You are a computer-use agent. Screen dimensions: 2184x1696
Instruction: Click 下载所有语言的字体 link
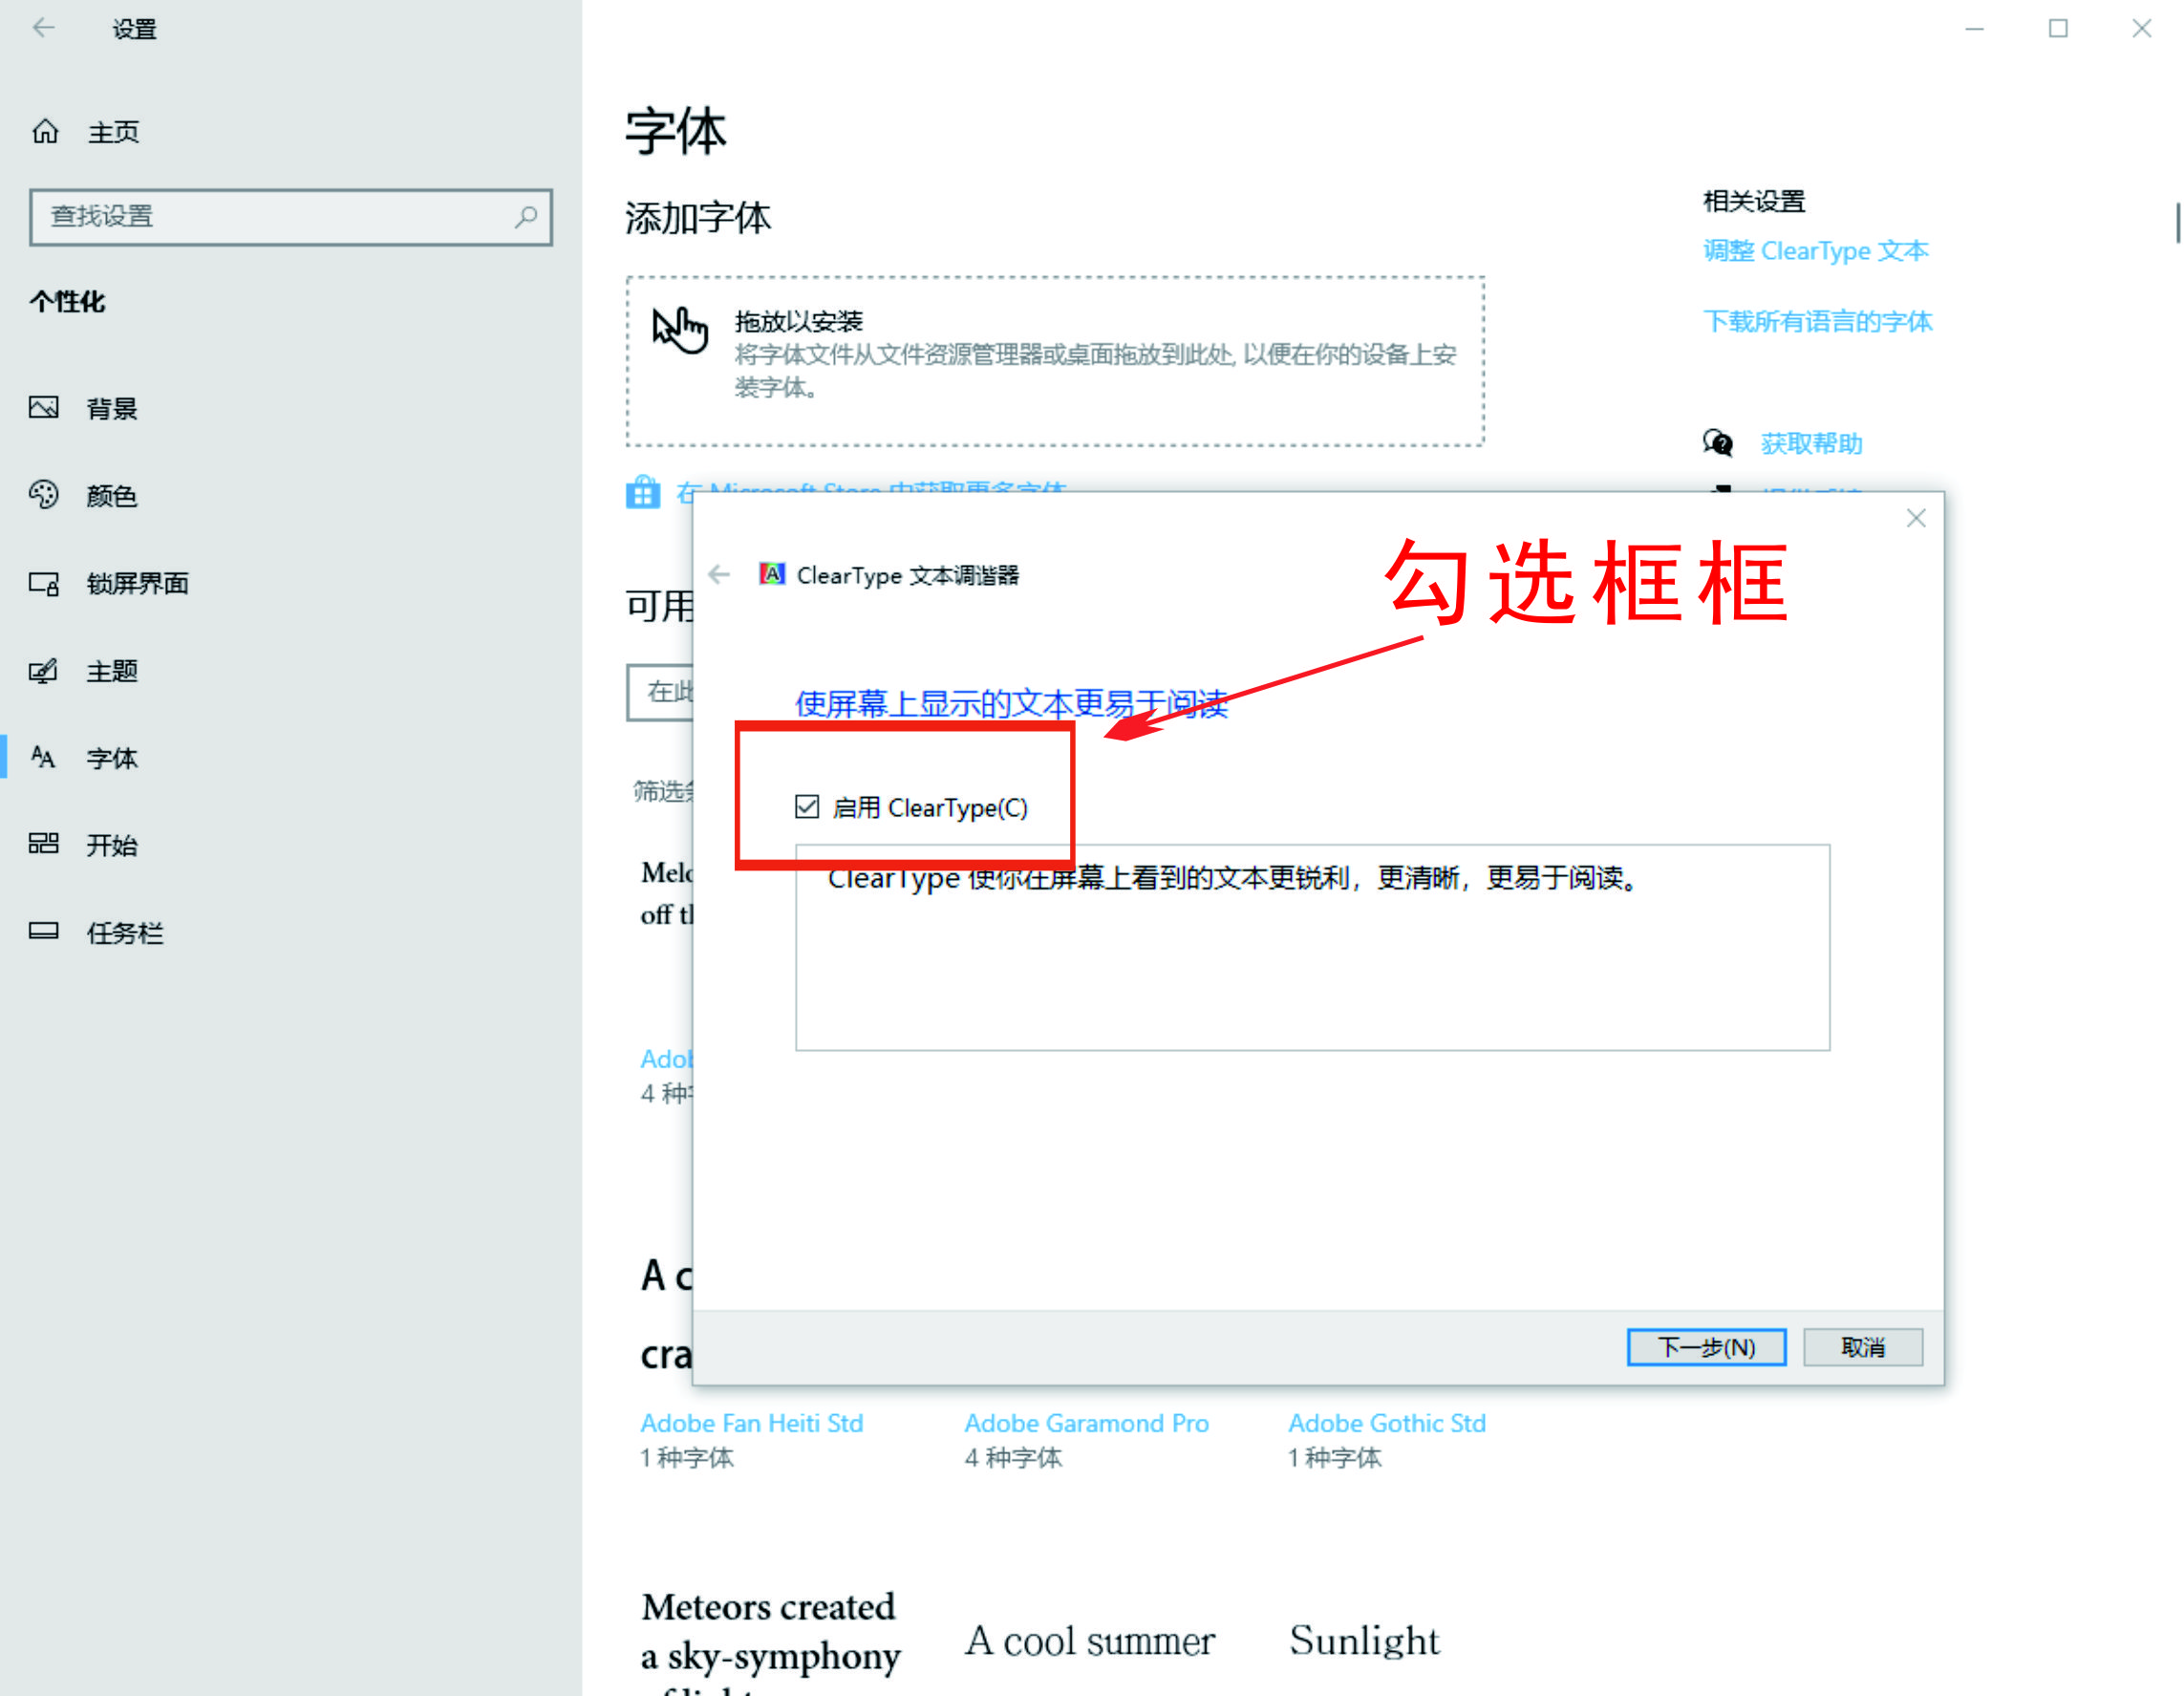point(1817,321)
